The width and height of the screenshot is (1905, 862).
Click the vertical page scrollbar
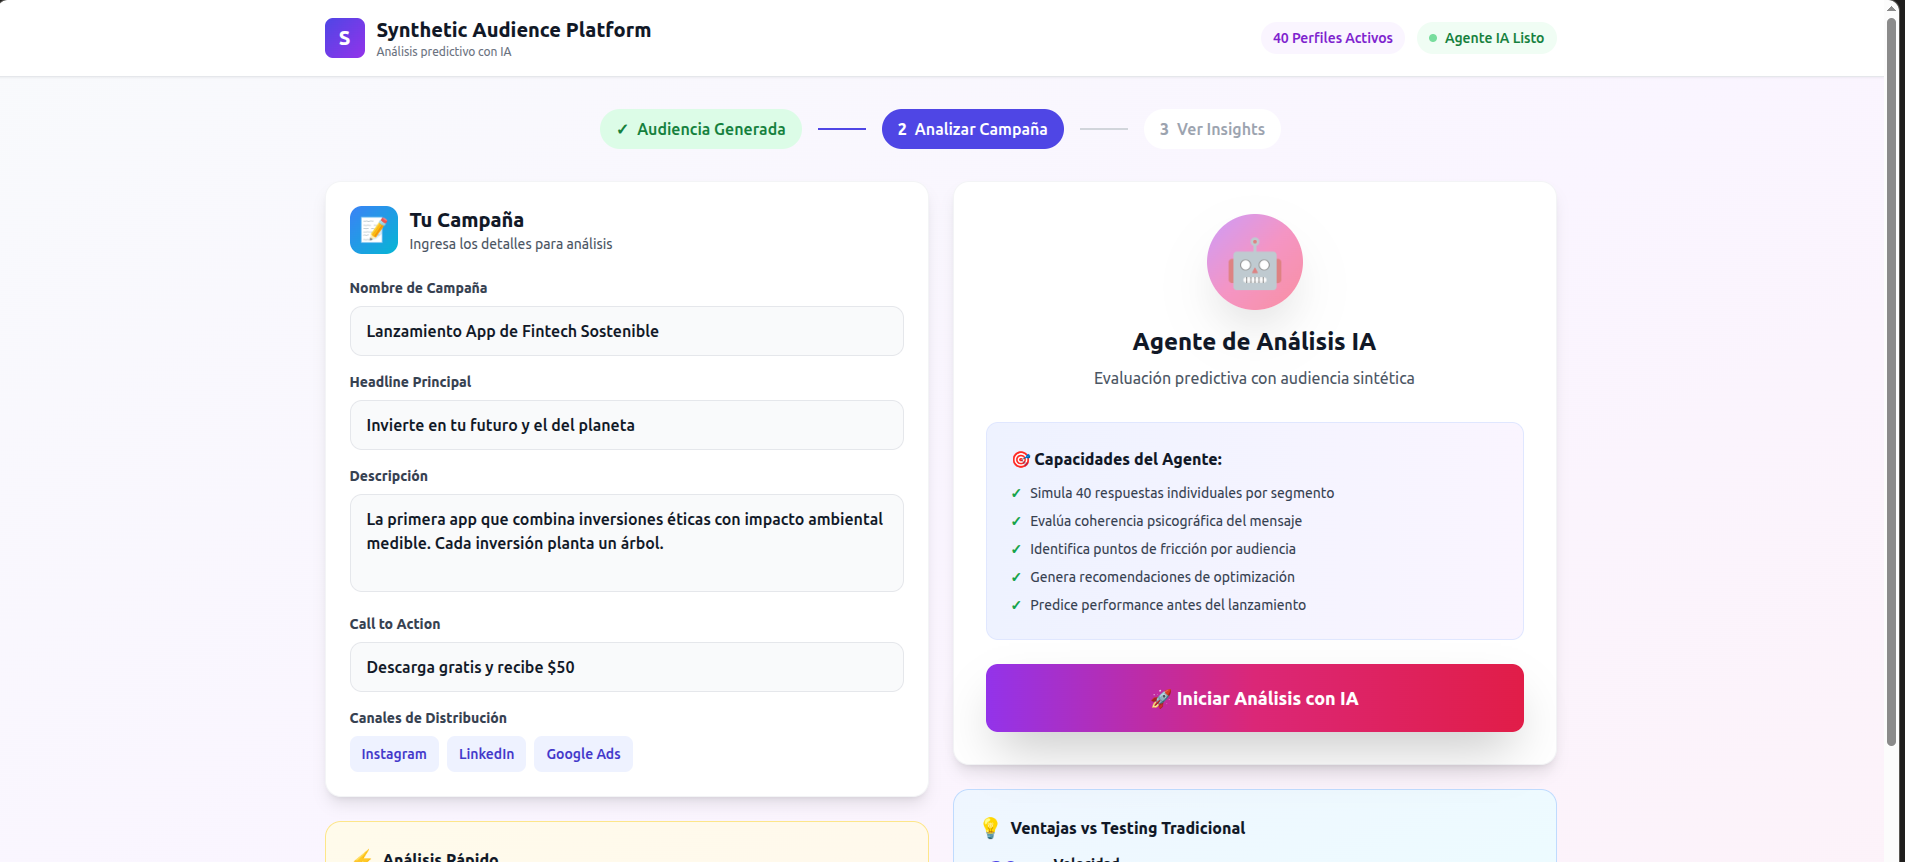pyautogui.click(x=1891, y=380)
